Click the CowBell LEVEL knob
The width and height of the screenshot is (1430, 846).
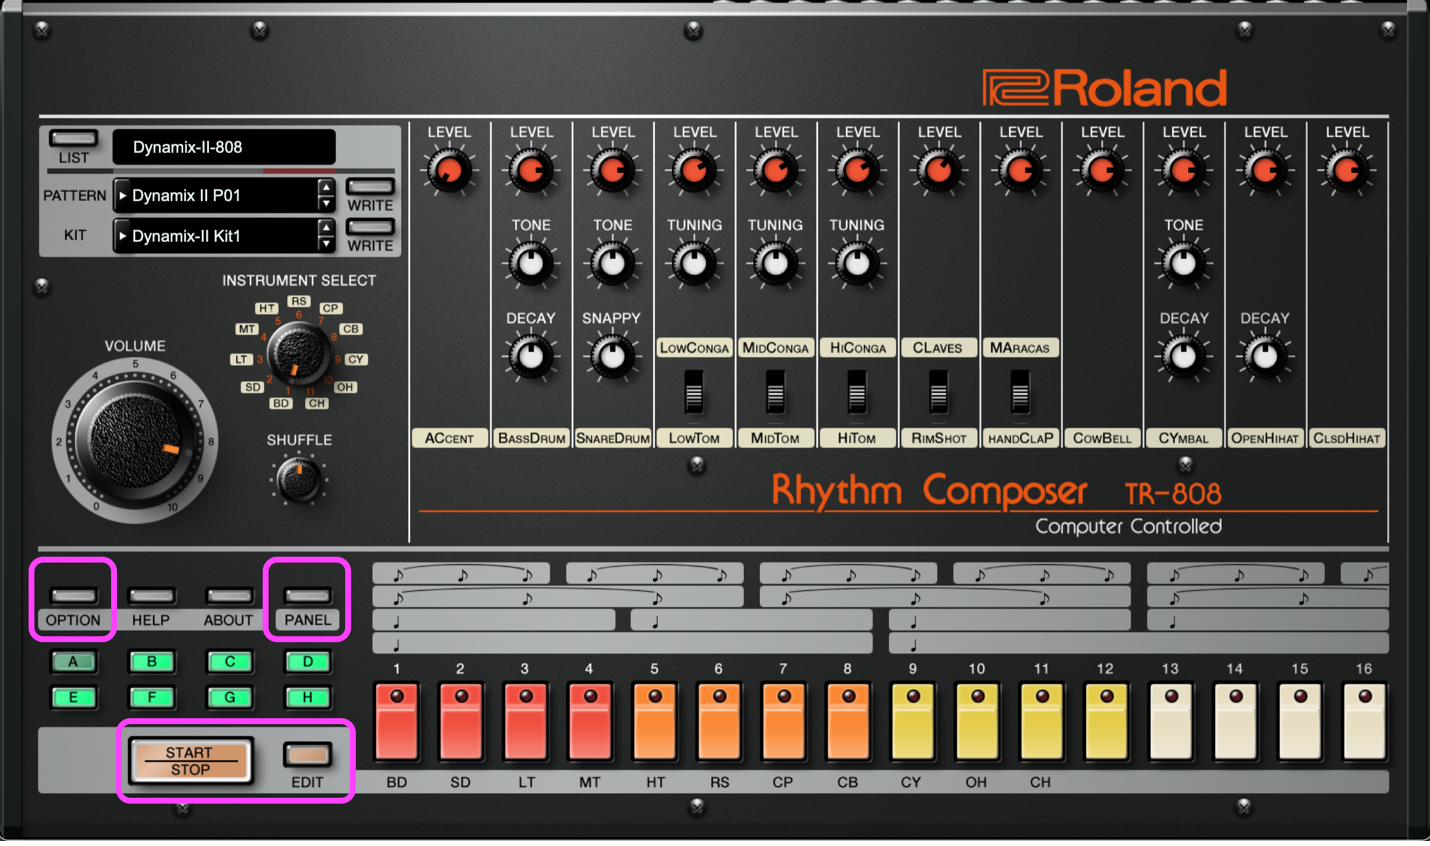1102,171
